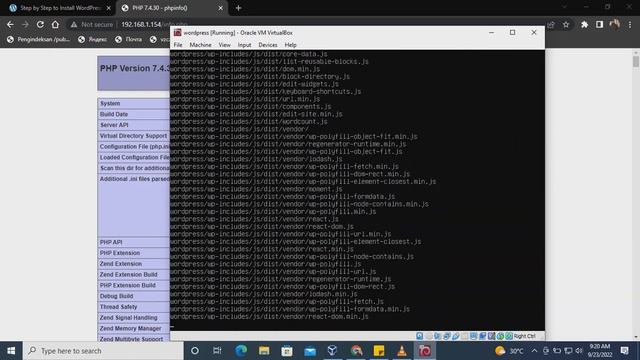Share this page icon in Chrome
640x360 pixels.
click(x=551, y=24)
